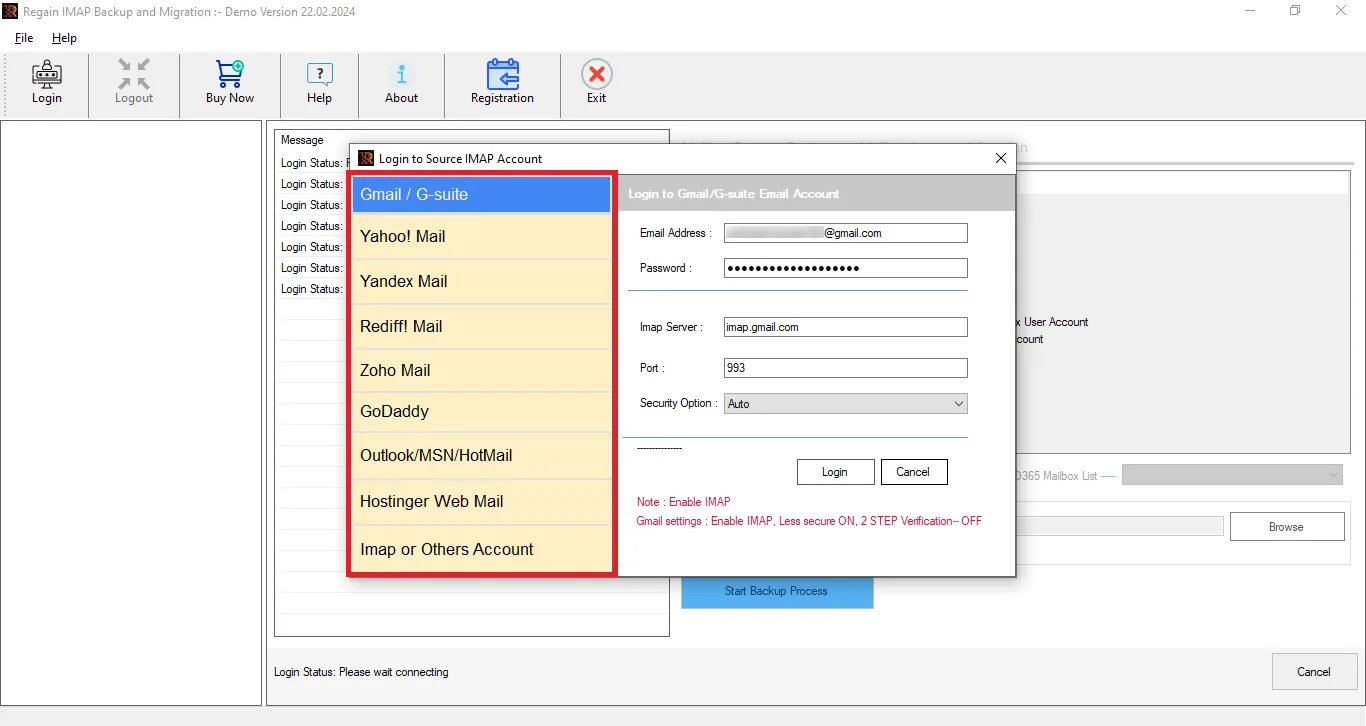Select Rediff! Mail provider
1366x726 pixels.
point(481,327)
